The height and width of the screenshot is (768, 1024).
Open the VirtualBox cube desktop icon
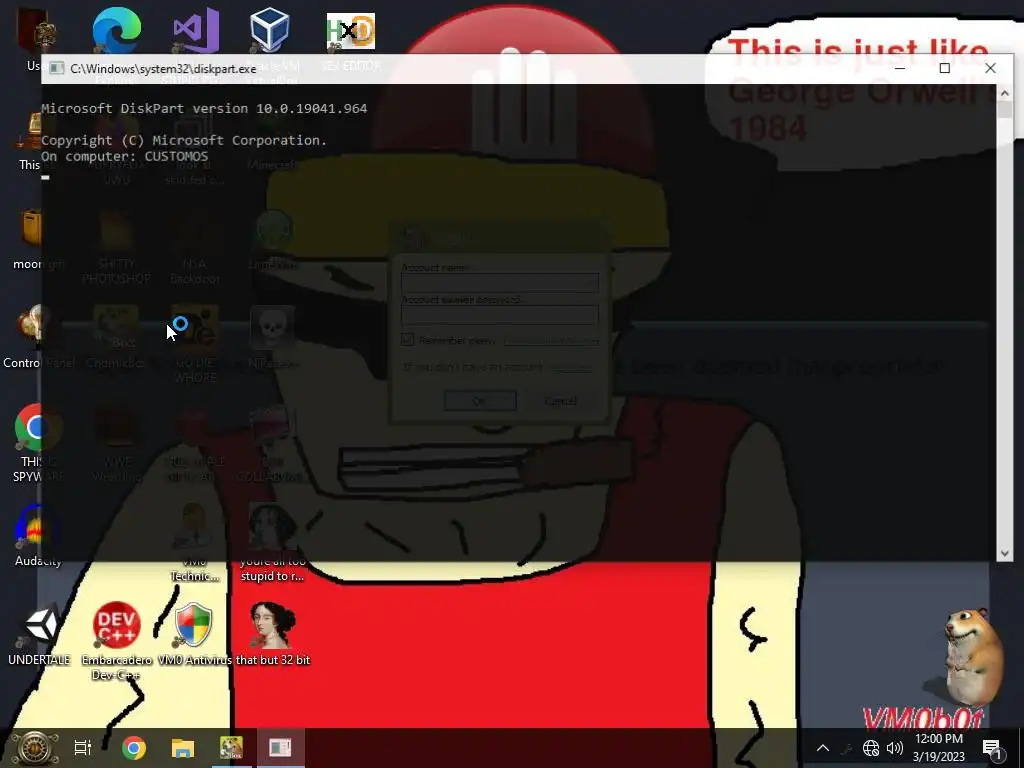click(270, 29)
